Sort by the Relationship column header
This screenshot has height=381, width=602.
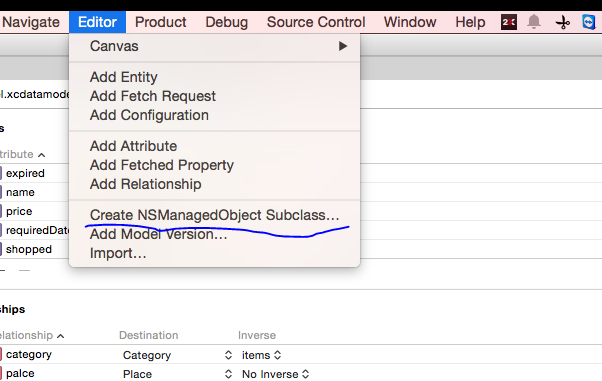pyautogui.click(x=31, y=335)
